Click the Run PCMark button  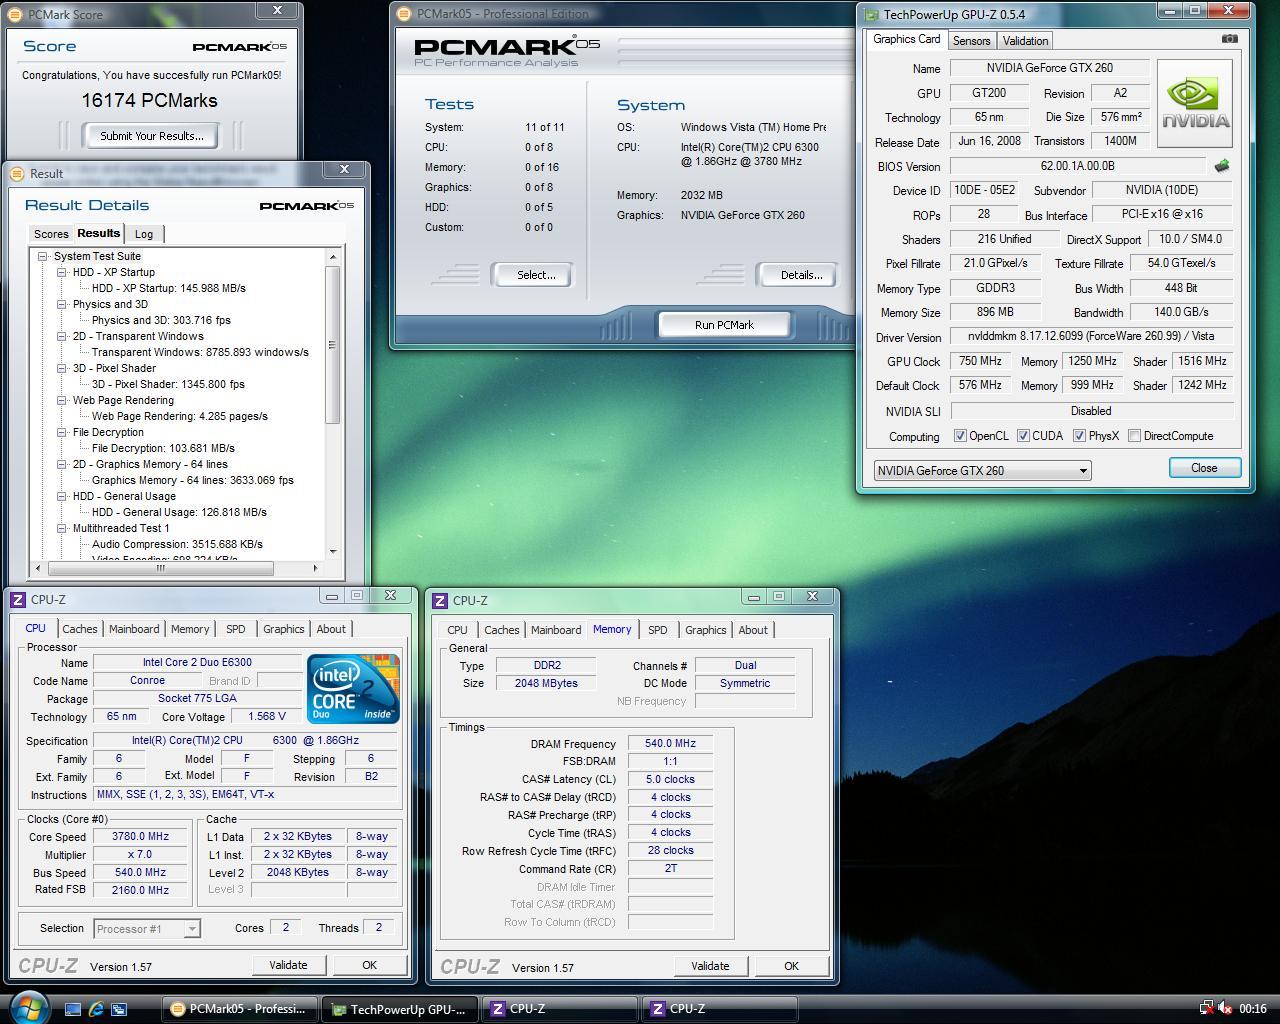click(x=725, y=325)
